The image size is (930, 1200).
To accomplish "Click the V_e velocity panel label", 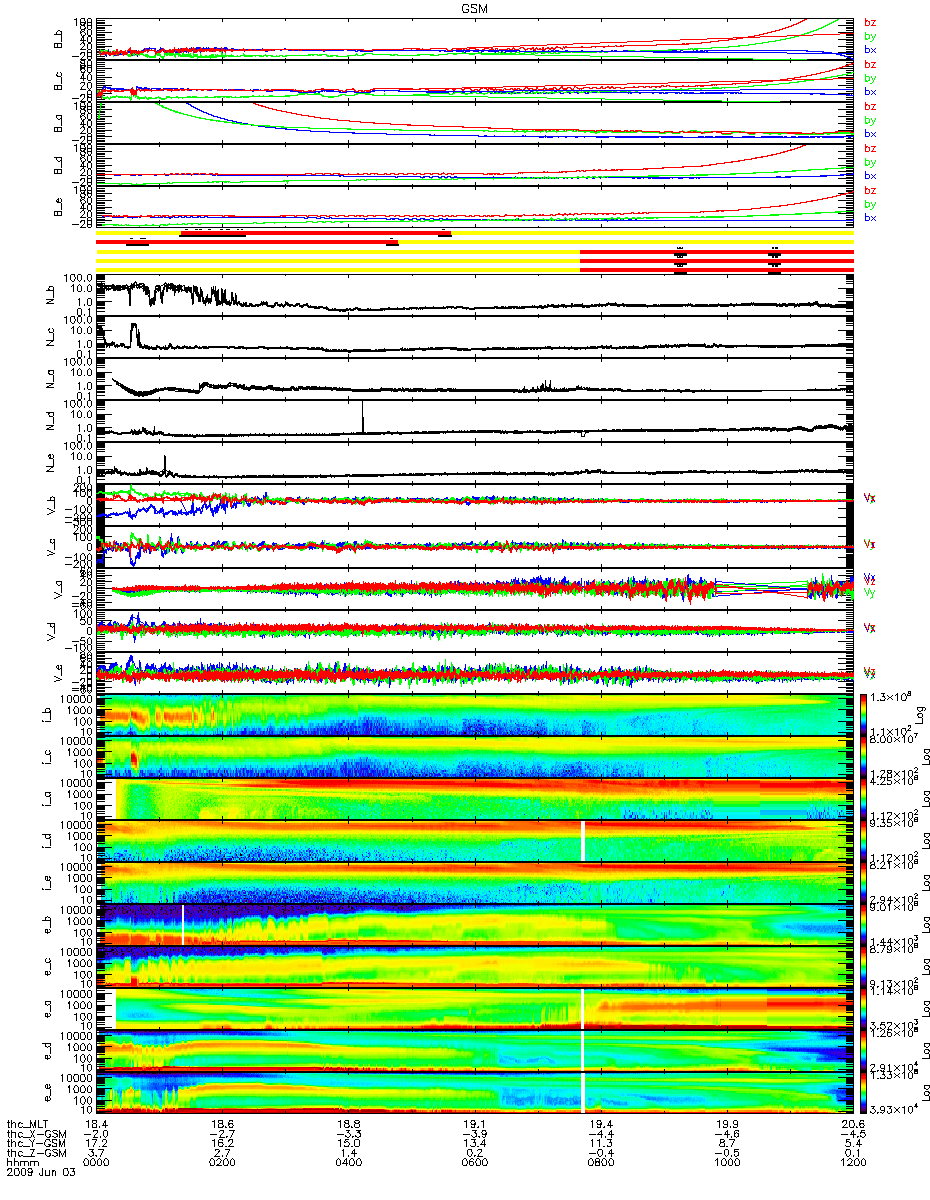I will pyautogui.click(x=60, y=673).
